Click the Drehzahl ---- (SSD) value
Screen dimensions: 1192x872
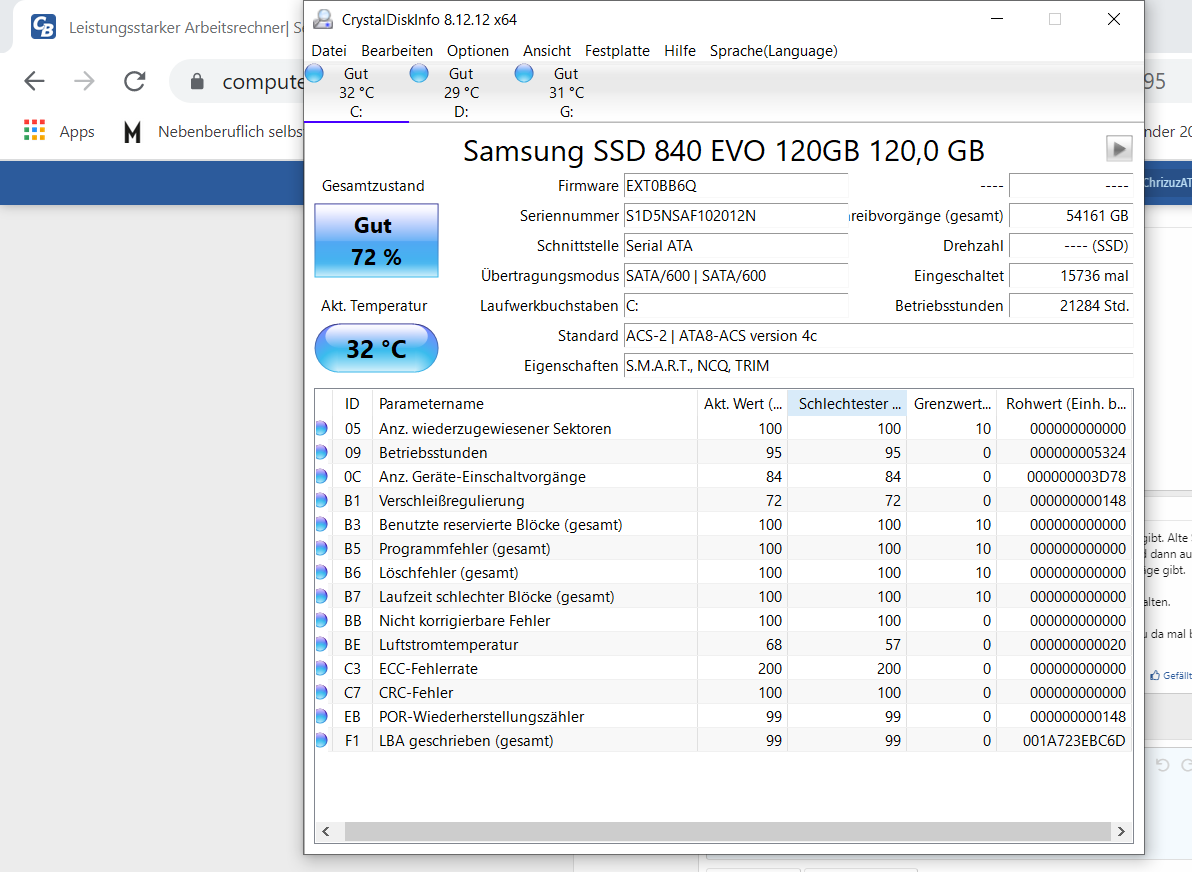coord(1071,246)
